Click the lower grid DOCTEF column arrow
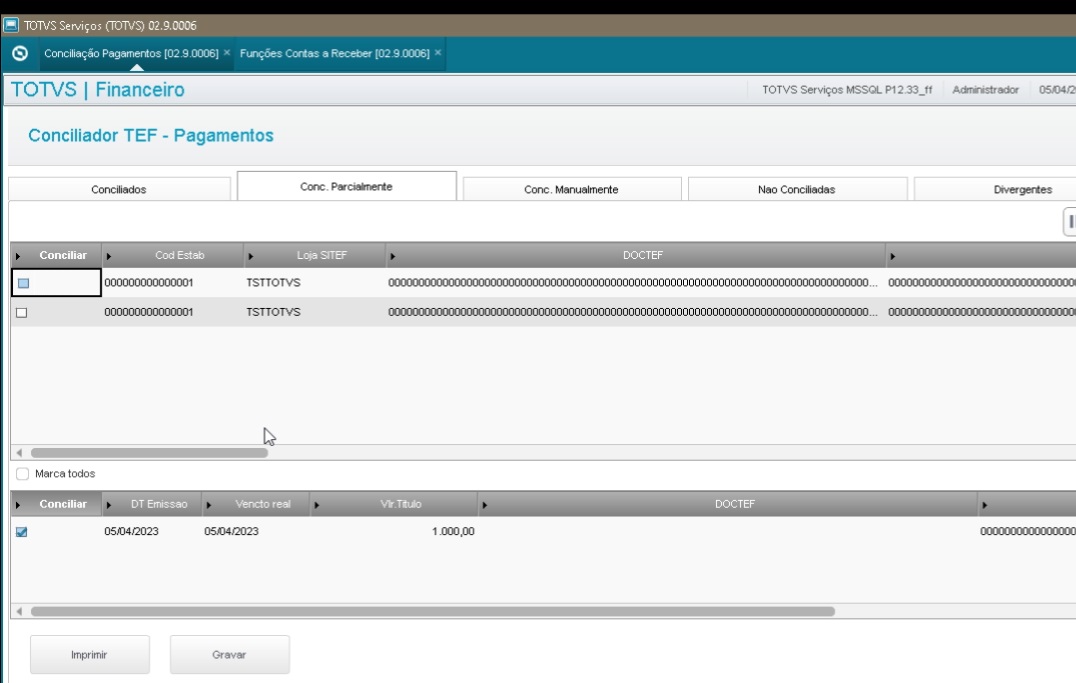 [484, 505]
